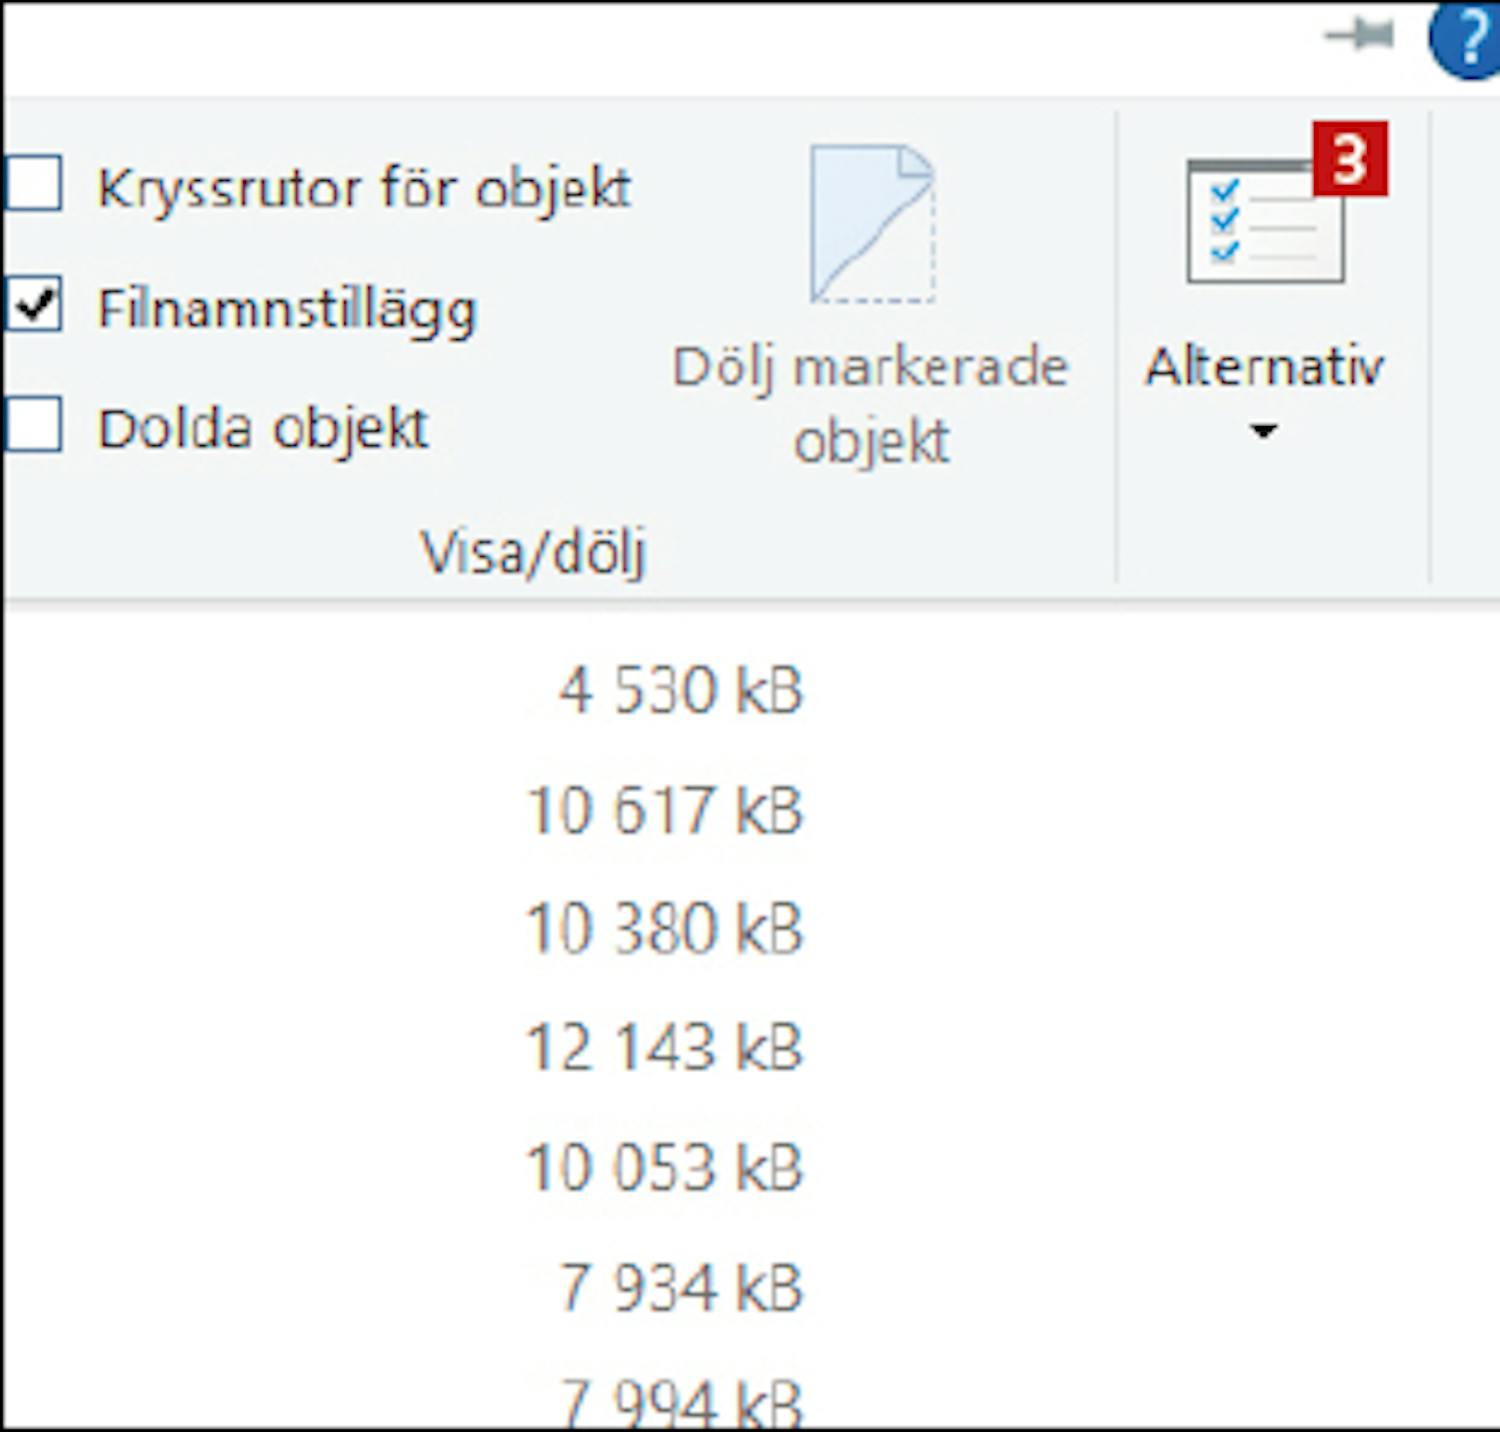Image resolution: width=1500 pixels, height=1432 pixels.
Task: Click the Filnamnstillägg label text
Action: tap(287, 308)
